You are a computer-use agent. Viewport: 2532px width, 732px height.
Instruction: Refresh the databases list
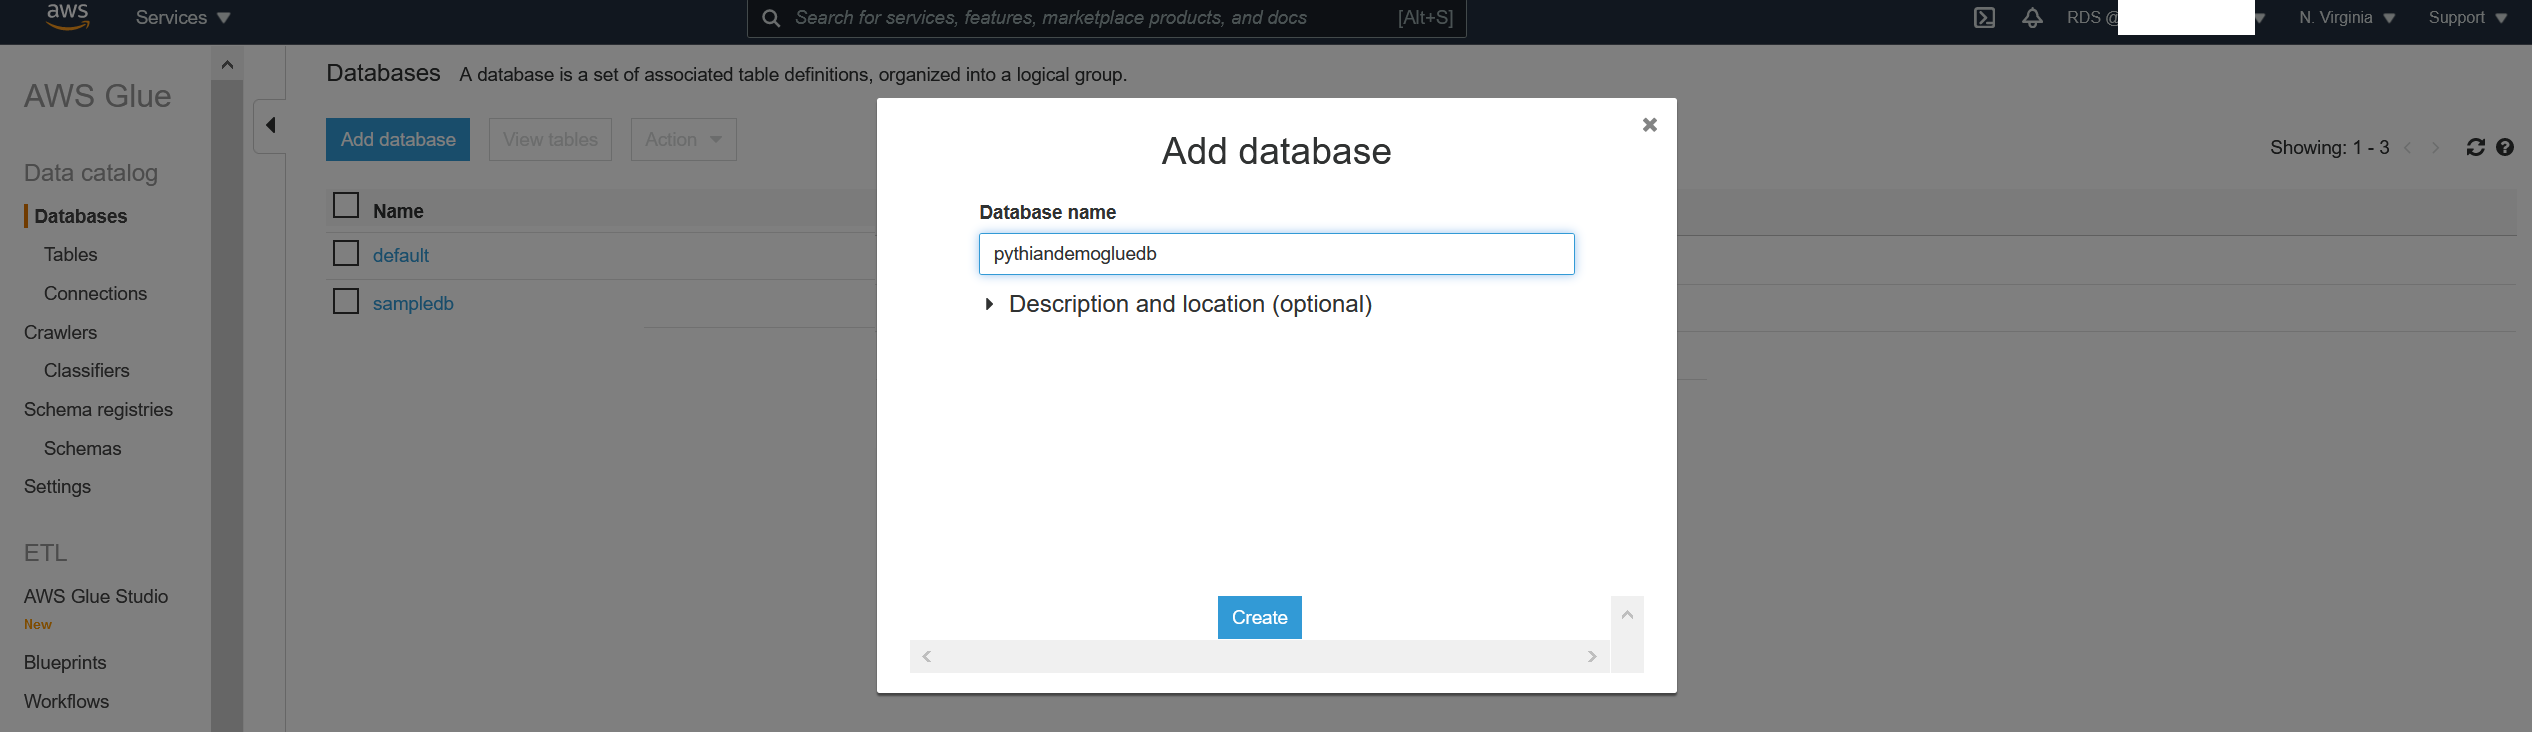click(x=2475, y=148)
